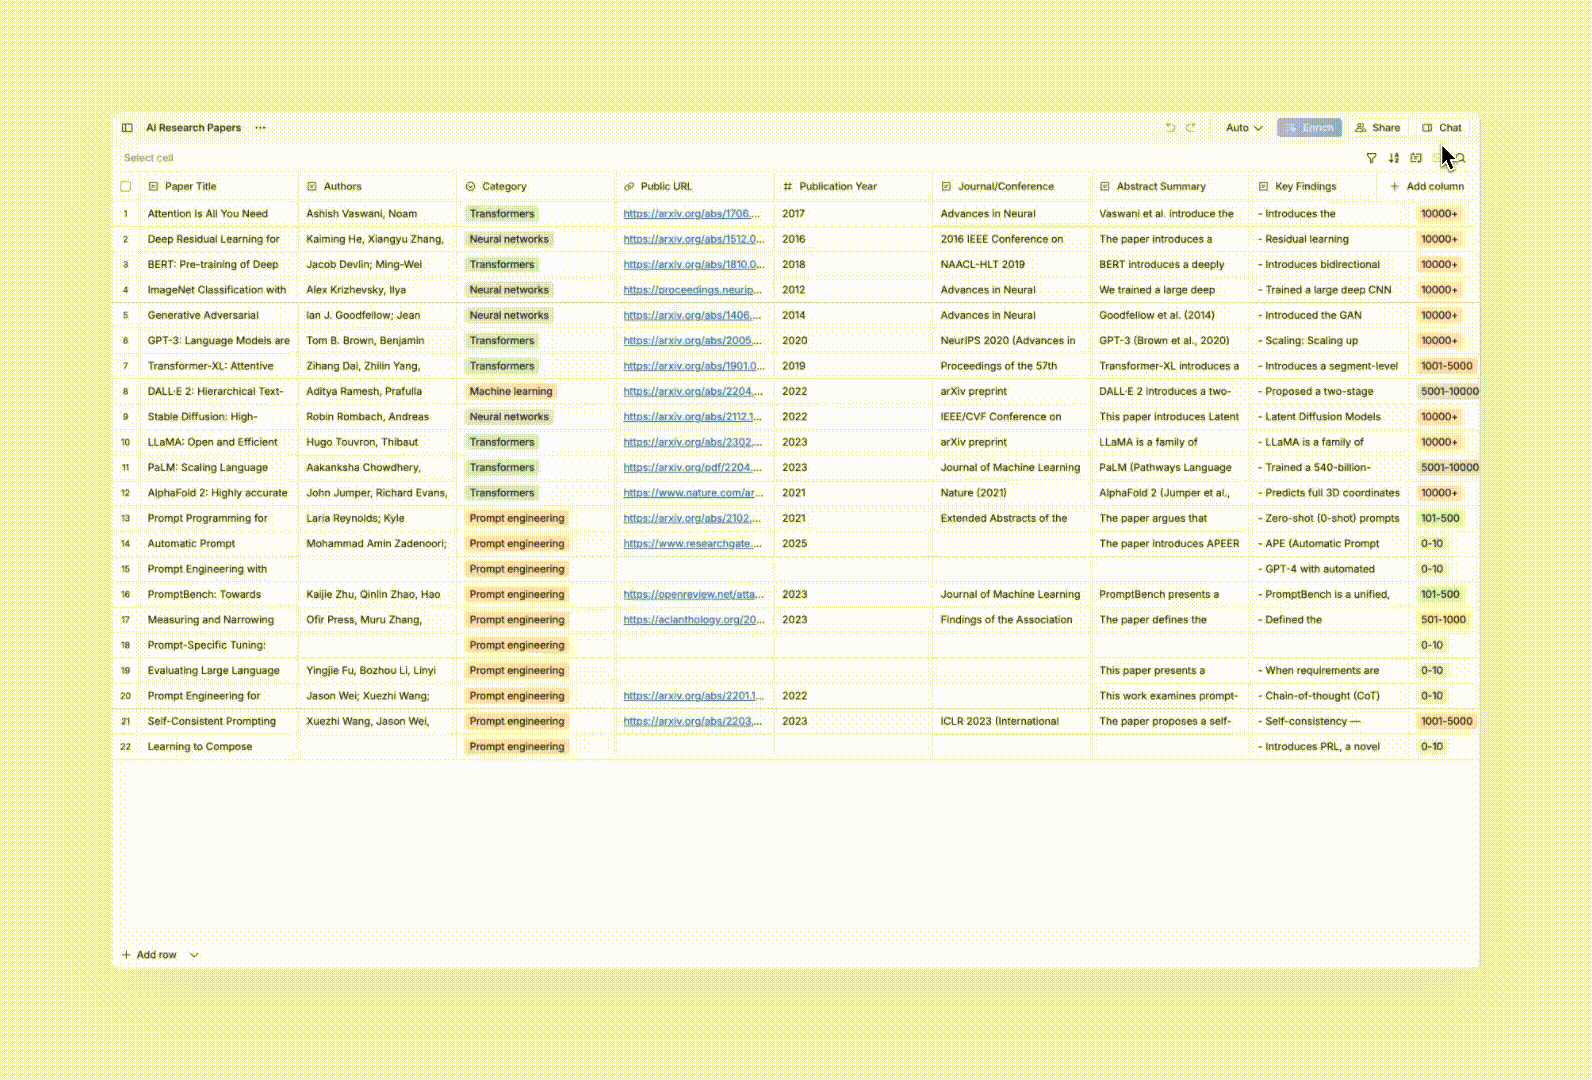
Task: Click the Public URL column header
Action: point(695,186)
